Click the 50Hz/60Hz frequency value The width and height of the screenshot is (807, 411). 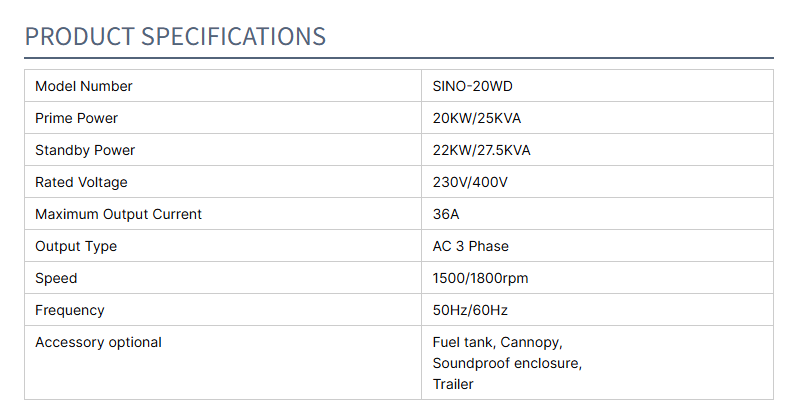pos(469,310)
